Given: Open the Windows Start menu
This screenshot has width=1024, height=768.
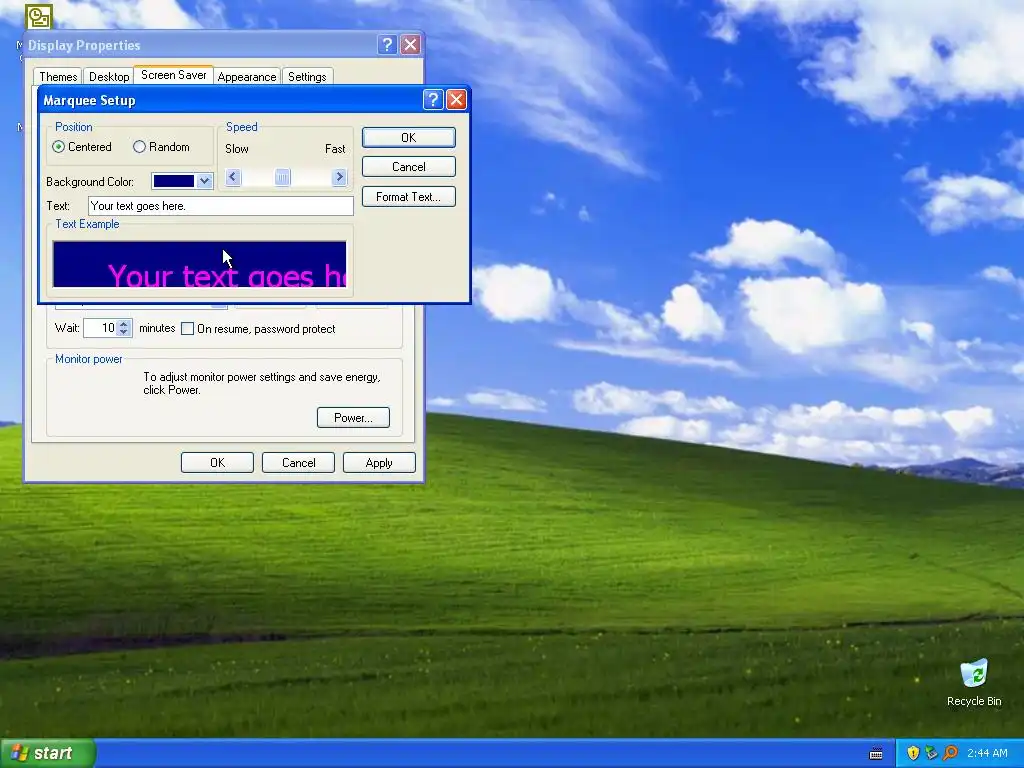Looking at the screenshot, I should click(48, 753).
